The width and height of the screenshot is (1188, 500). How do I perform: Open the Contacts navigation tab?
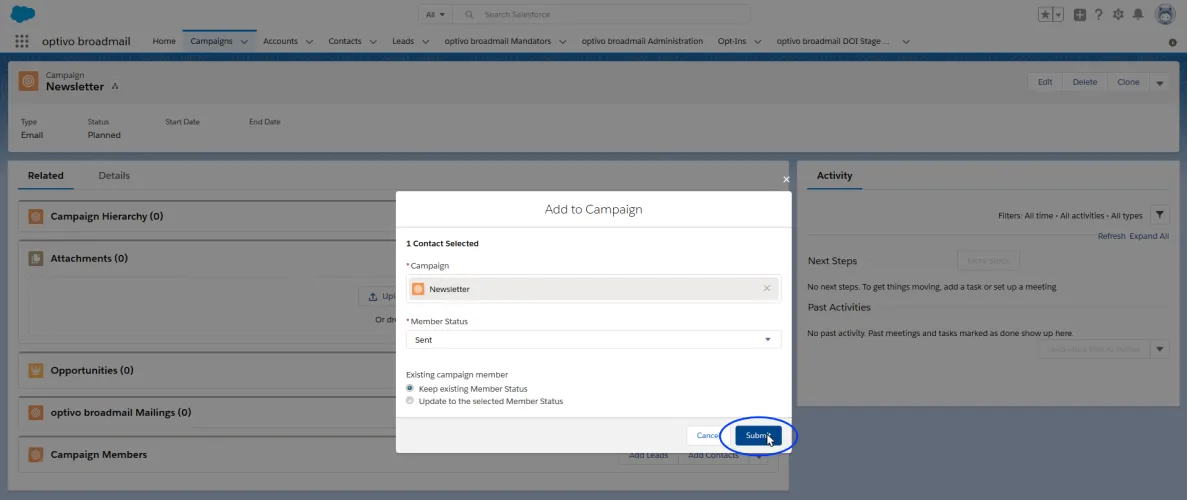[345, 41]
